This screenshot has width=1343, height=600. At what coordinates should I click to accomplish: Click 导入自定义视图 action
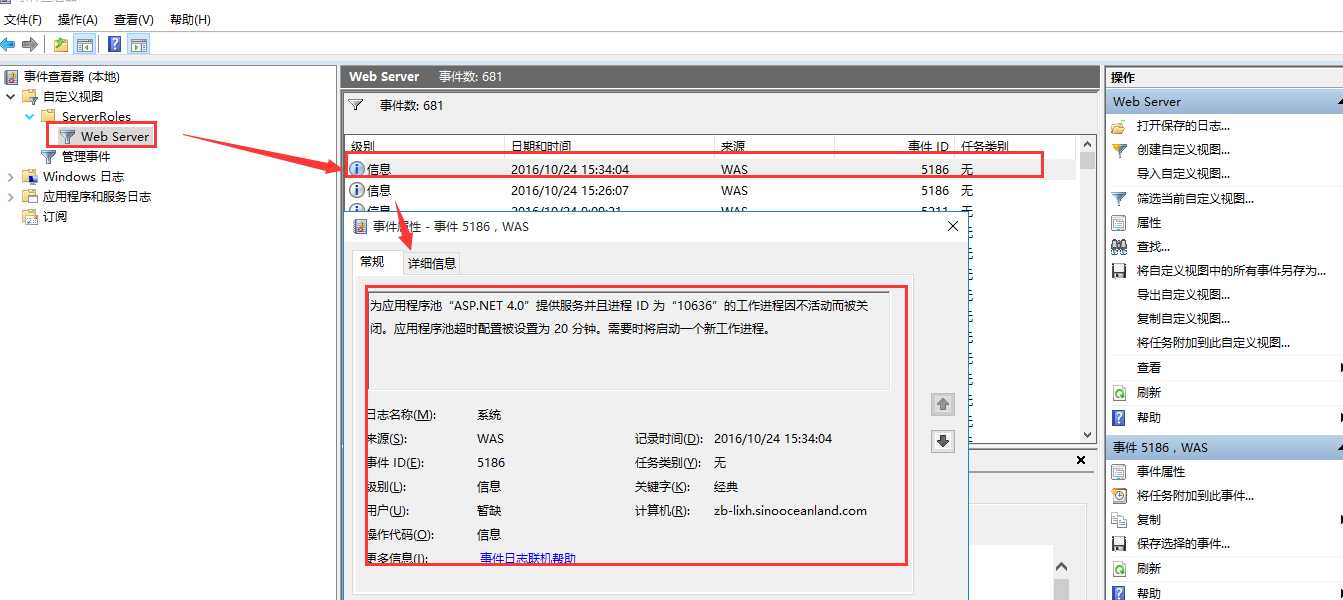[1183, 174]
